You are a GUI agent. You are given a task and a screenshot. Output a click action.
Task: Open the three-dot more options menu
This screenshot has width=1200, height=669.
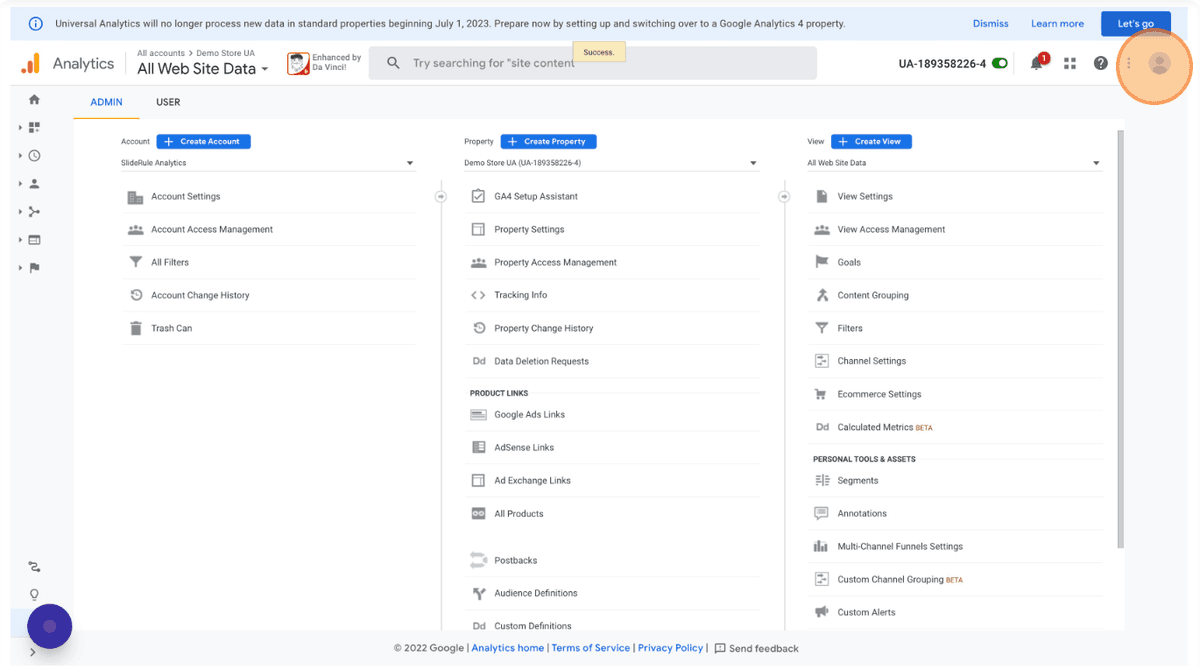coord(1129,63)
